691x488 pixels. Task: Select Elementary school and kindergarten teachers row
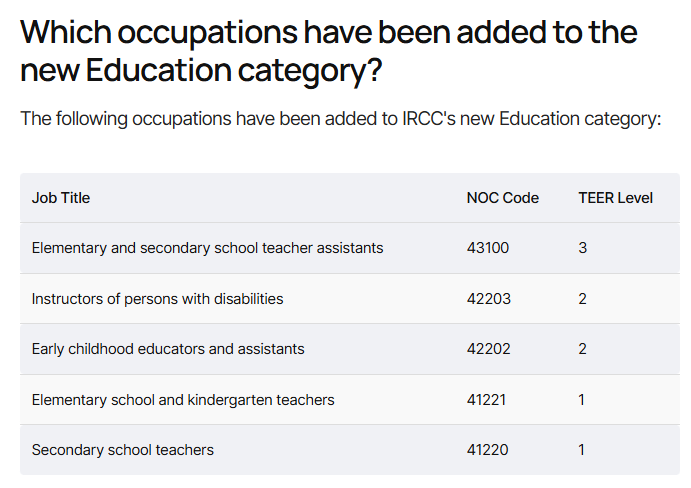350,400
